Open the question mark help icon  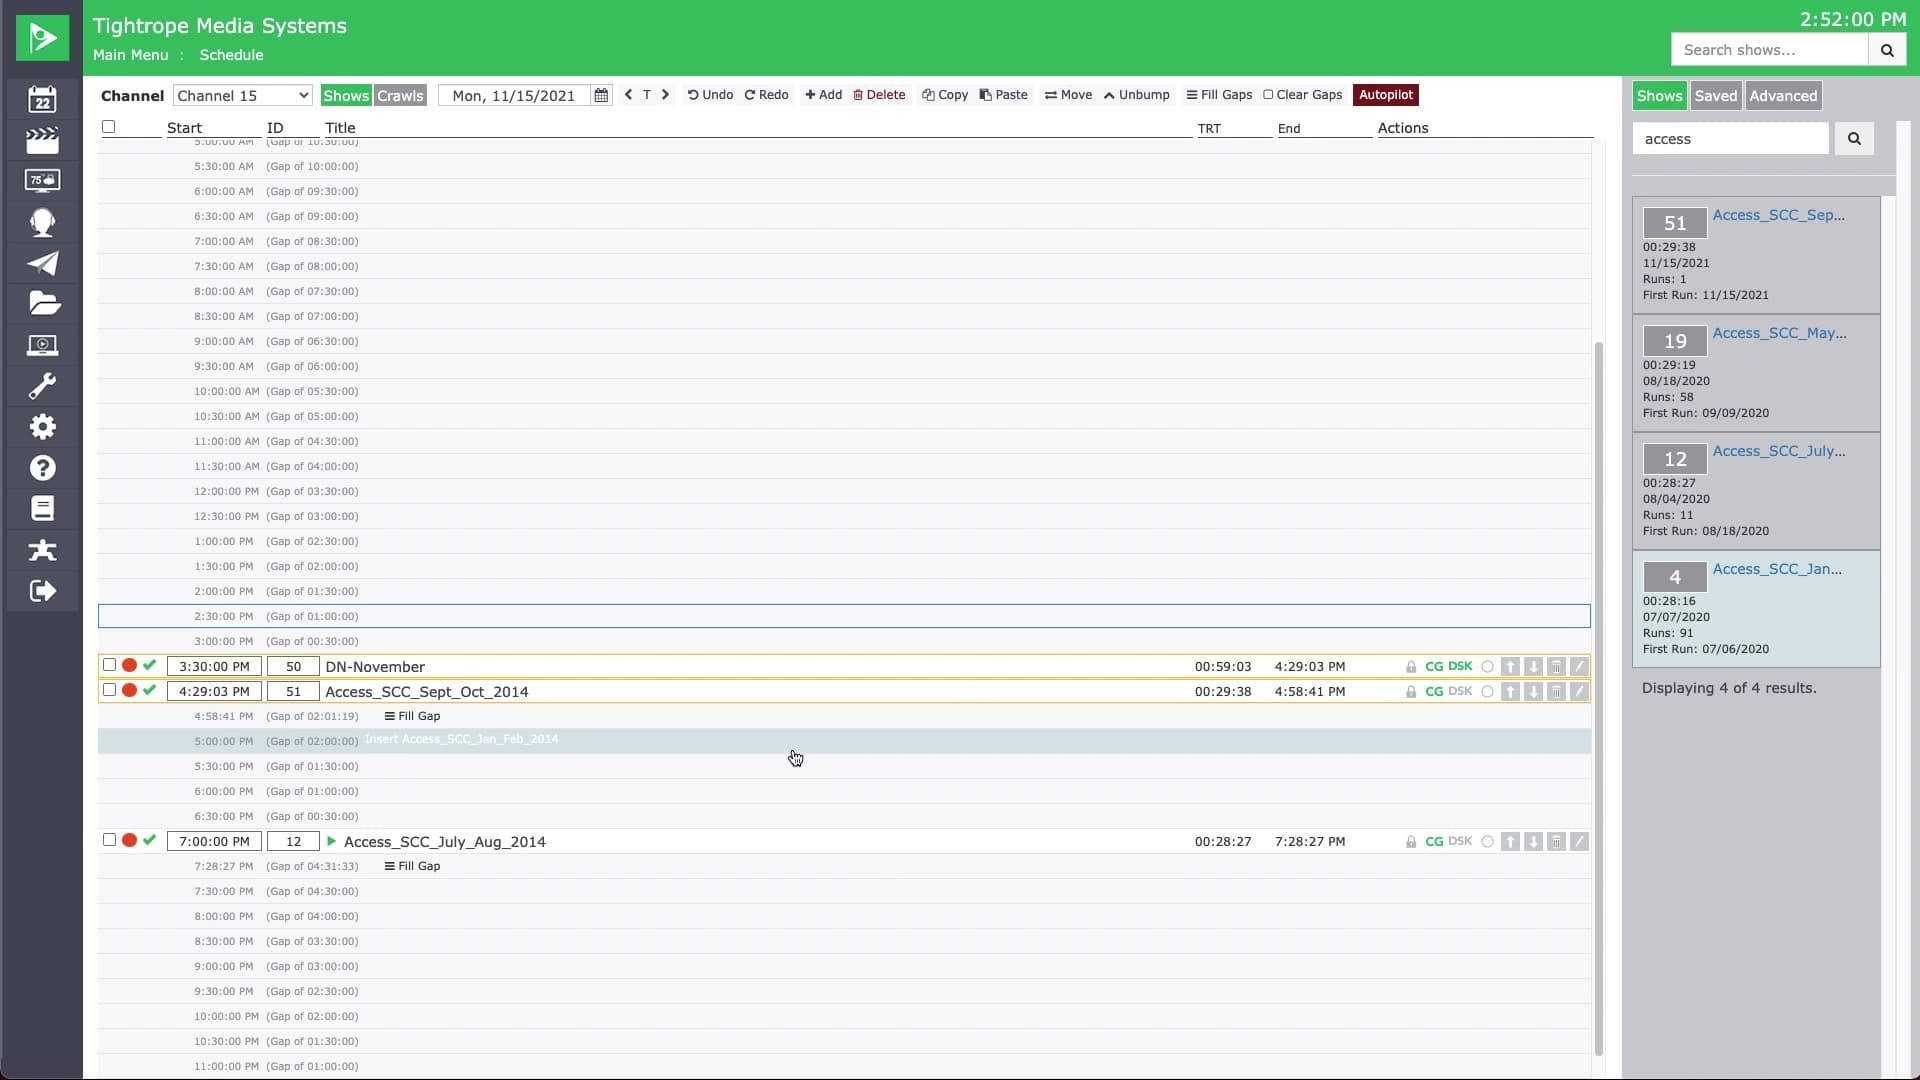pos(42,468)
